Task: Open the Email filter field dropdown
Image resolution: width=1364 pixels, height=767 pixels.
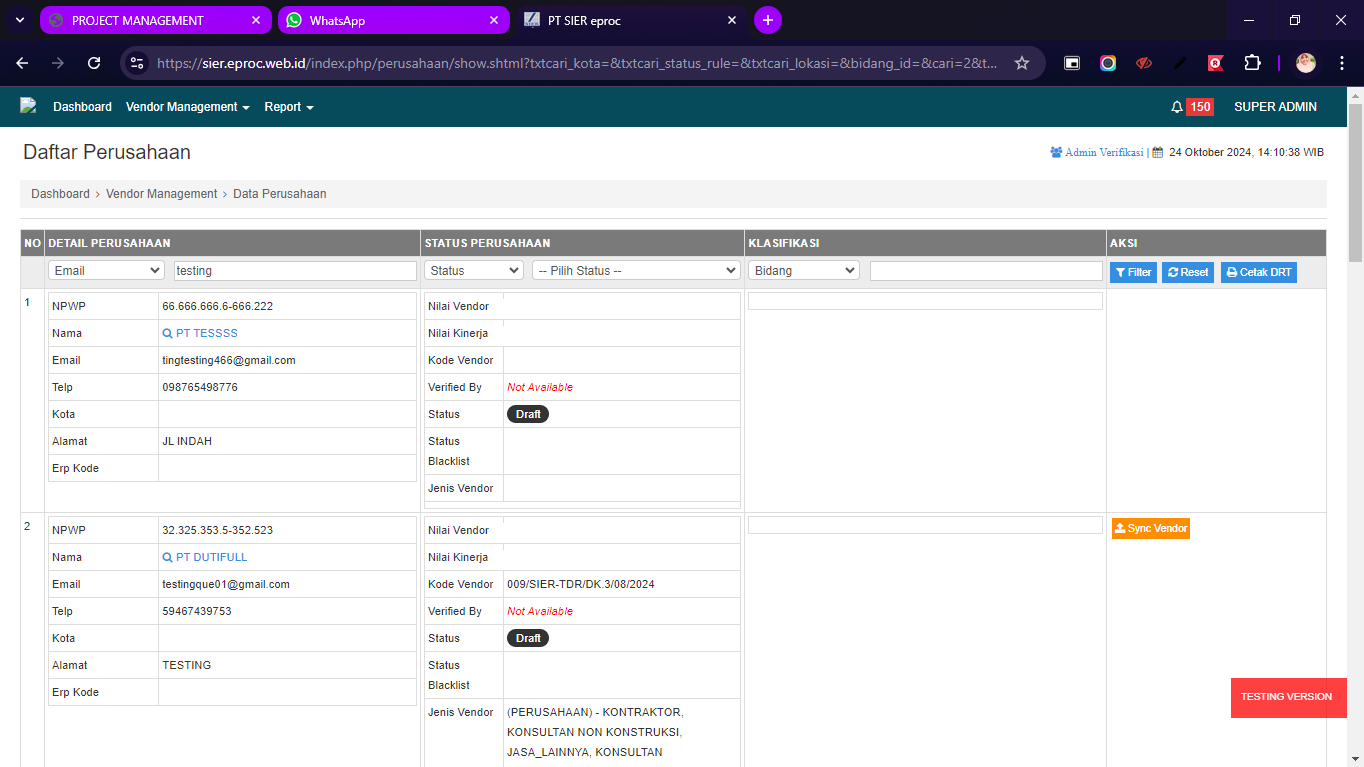Action: pyautogui.click(x=106, y=271)
